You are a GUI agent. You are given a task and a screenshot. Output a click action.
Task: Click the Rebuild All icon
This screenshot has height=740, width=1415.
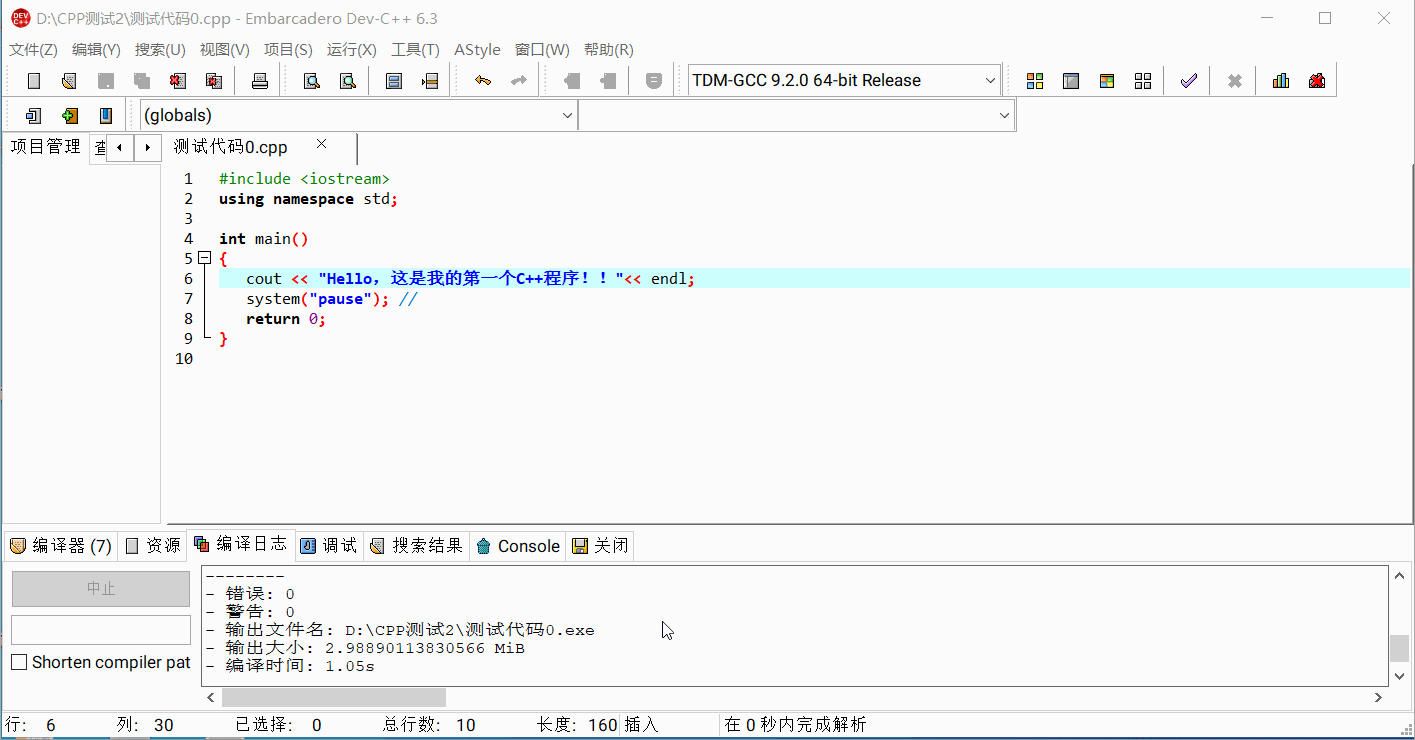click(1143, 81)
